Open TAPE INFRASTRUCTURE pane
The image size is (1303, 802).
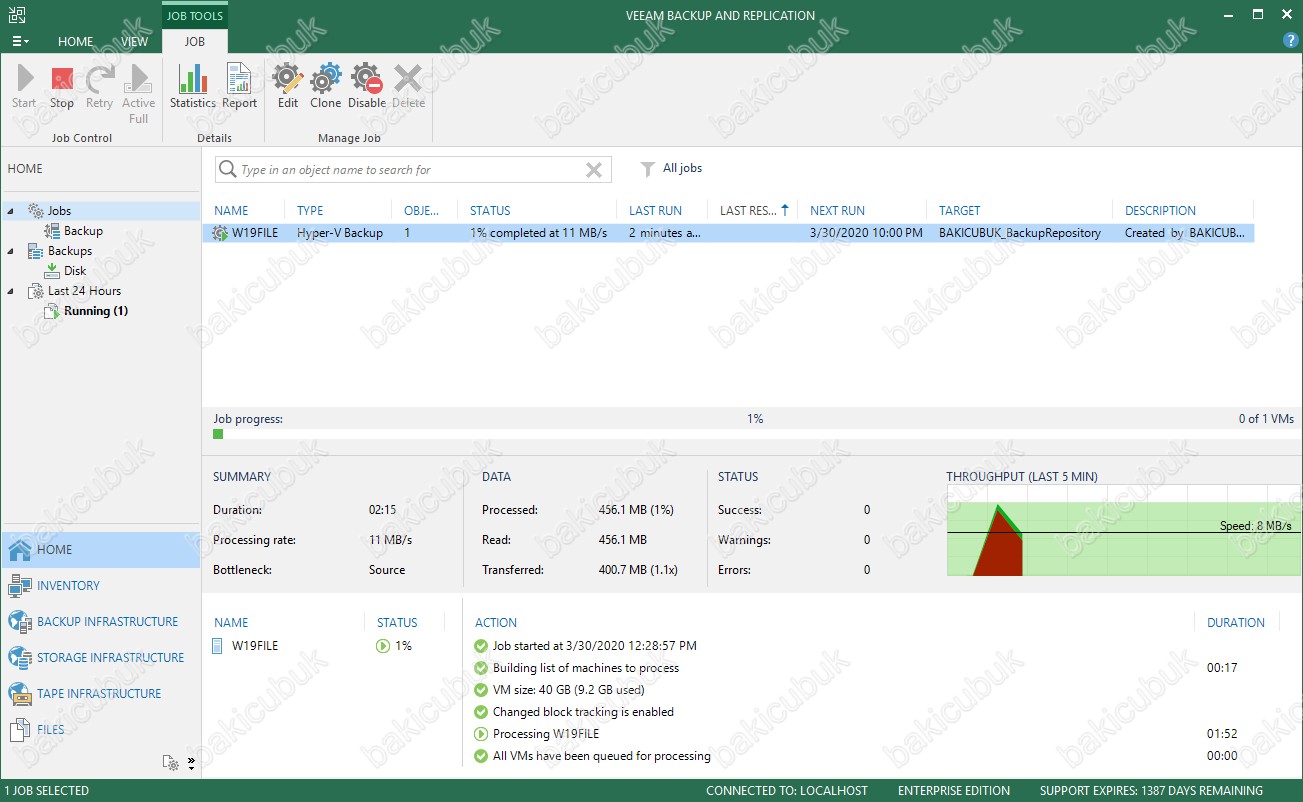pos(100,694)
